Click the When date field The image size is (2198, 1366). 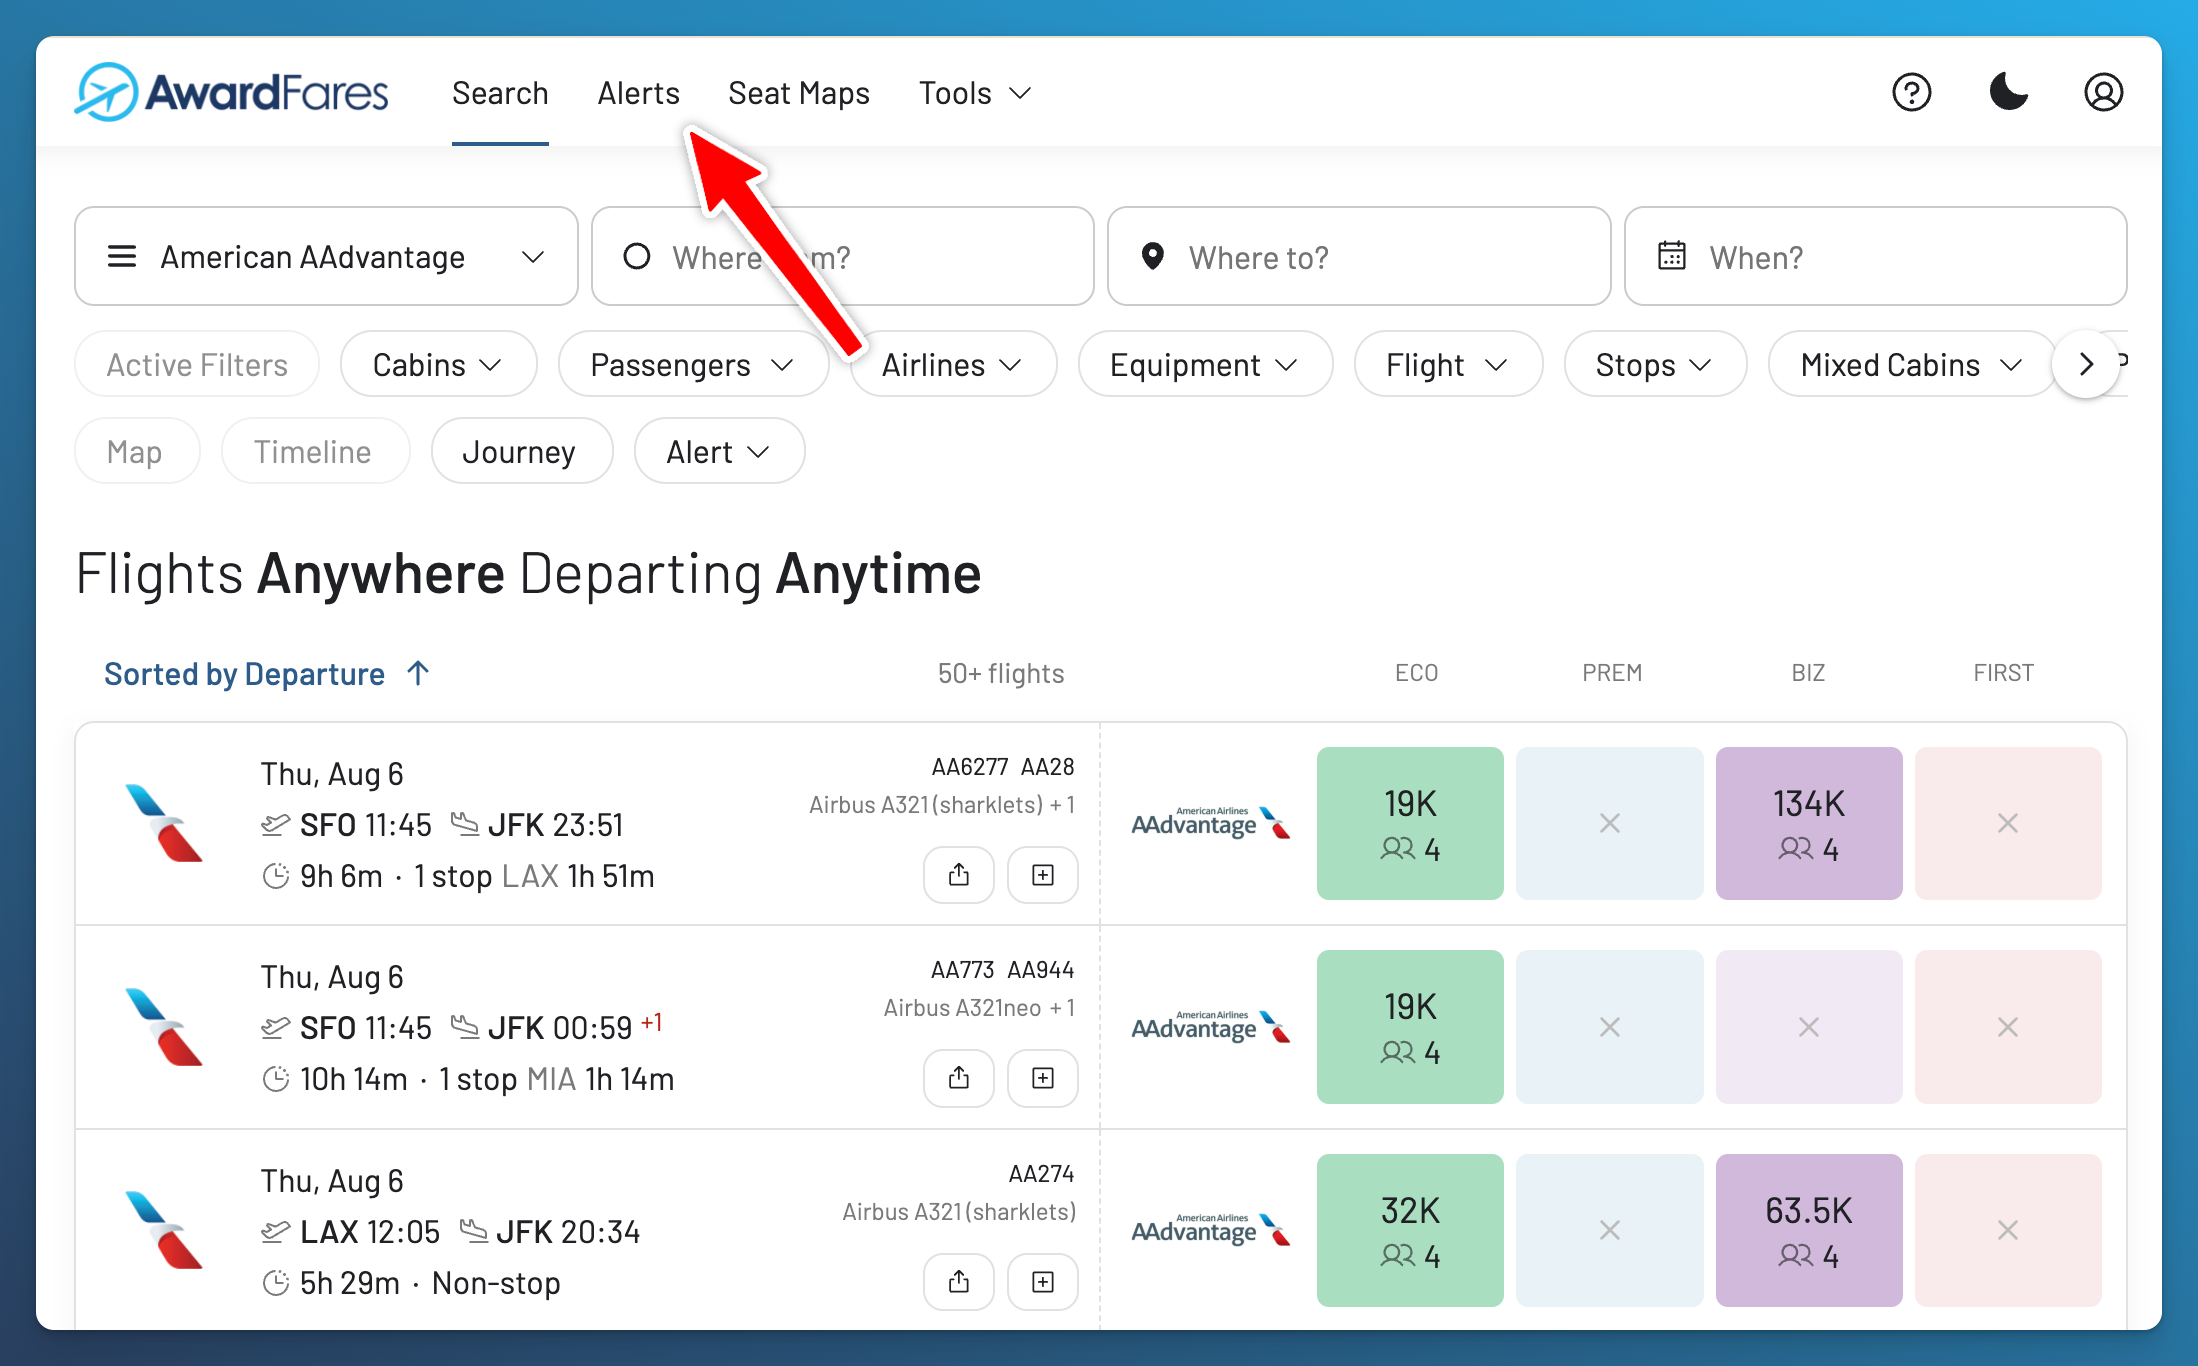click(1875, 256)
